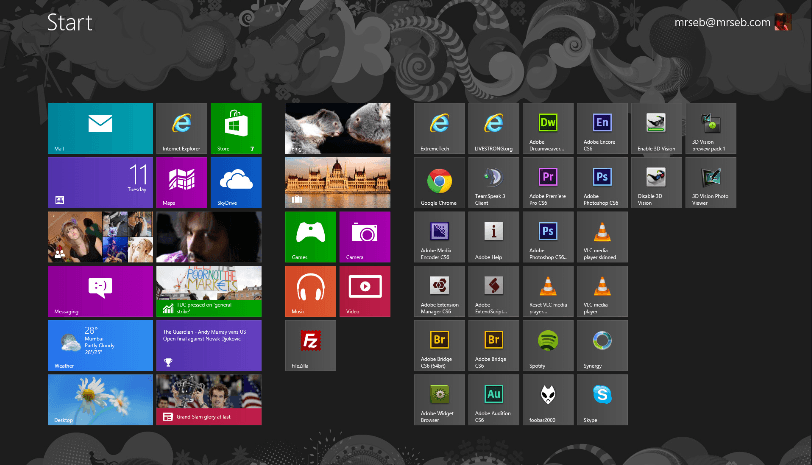Open Adobe Dreamweaver tile
The image size is (812, 465).
[x=547, y=127]
